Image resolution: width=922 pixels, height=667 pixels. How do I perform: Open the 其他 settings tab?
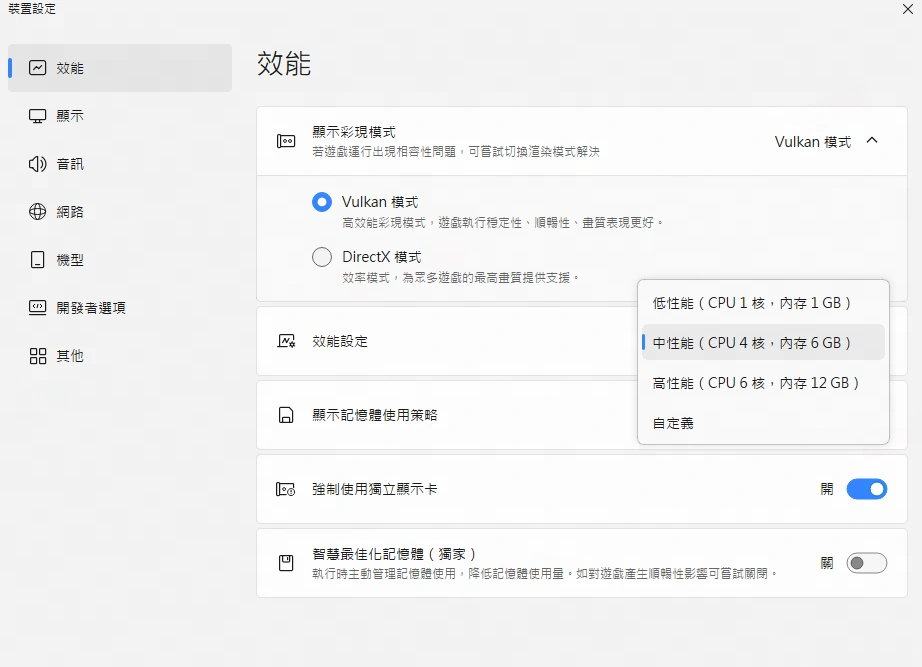pos(120,356)
